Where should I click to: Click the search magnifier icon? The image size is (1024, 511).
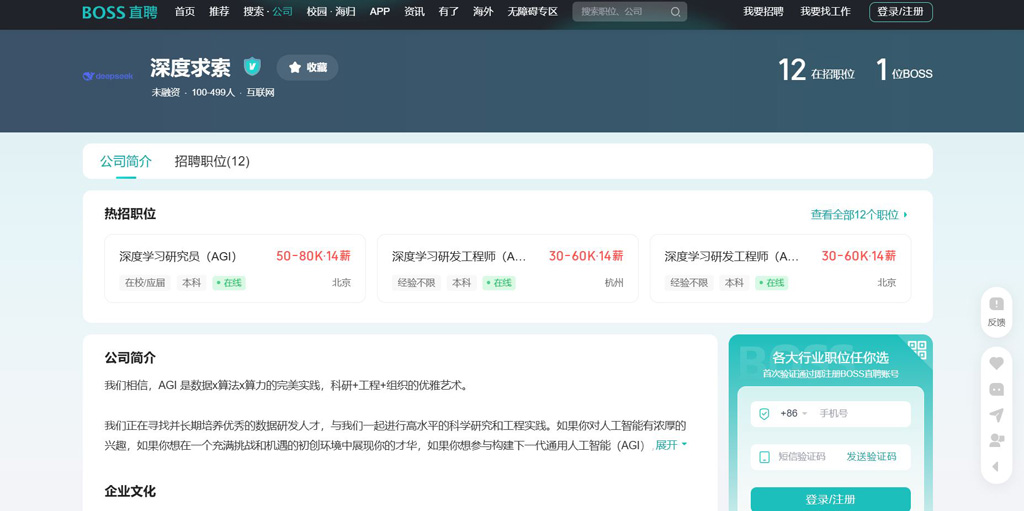[x=675, y=12]
